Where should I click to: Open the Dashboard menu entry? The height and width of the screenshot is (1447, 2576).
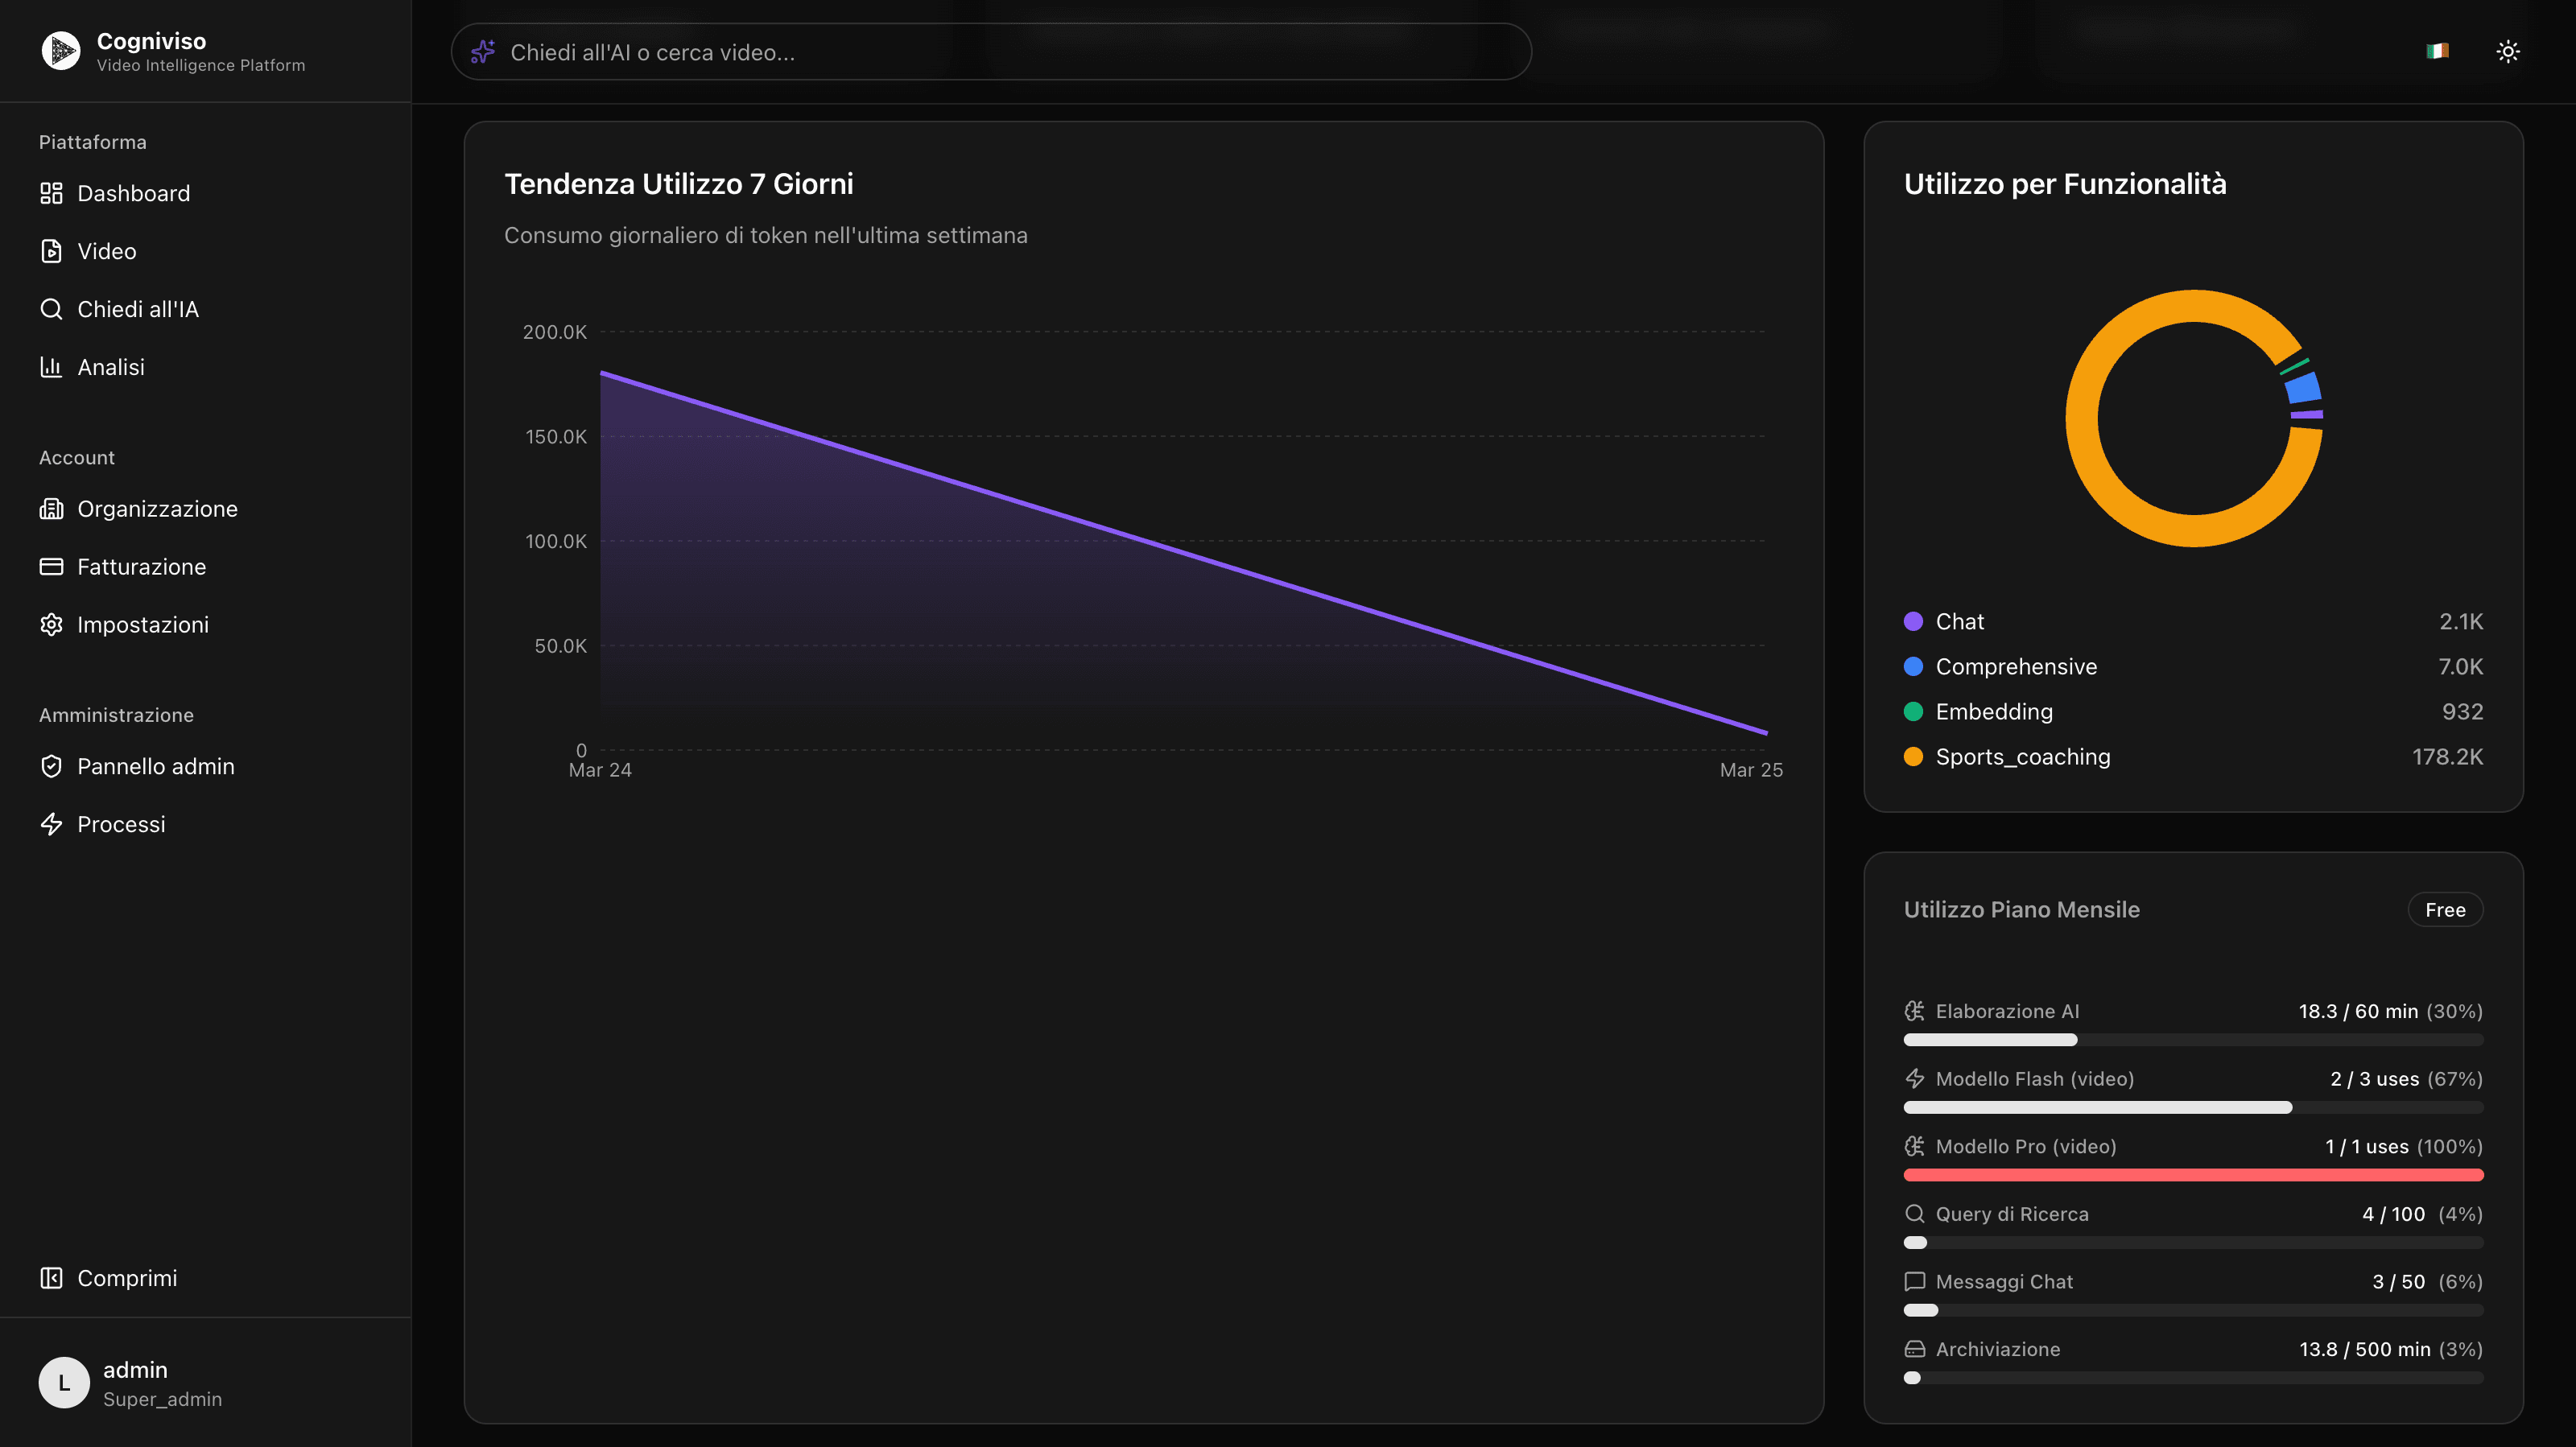click(x=134, y=192)
